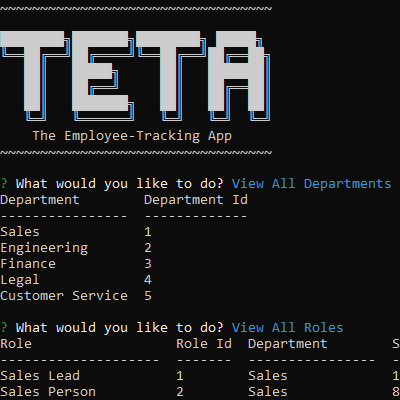The height and width of the screenshot is (400, 400).
Task: Click department id value 2
Action: [x=148, y=248]
